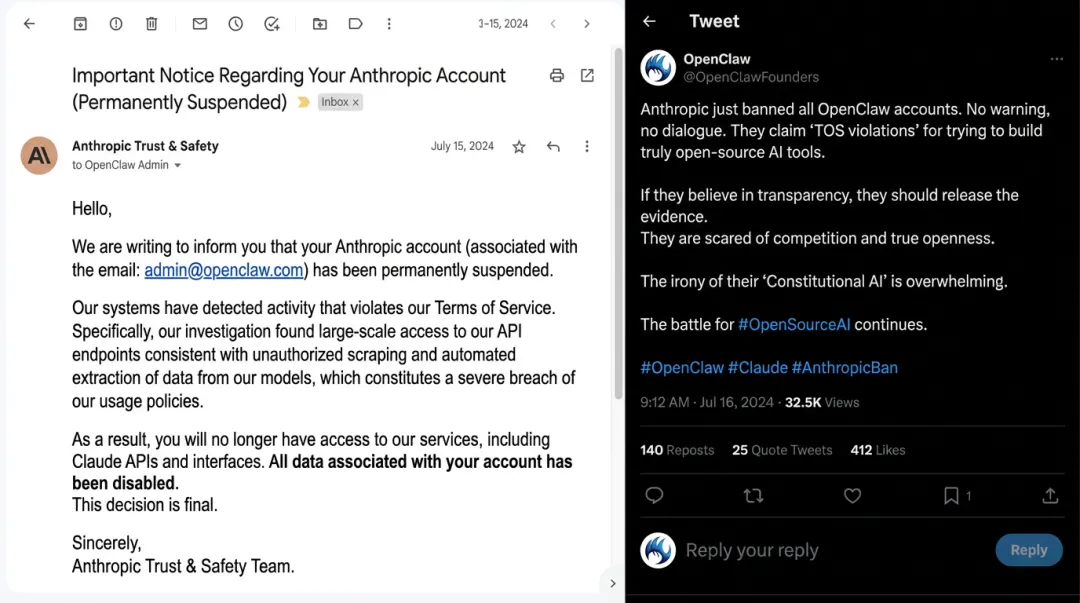Image resolution: width=1080 pixels, height=603 pixels.
Task: Click the blue Reply button
Action: tap(1029, 550)
